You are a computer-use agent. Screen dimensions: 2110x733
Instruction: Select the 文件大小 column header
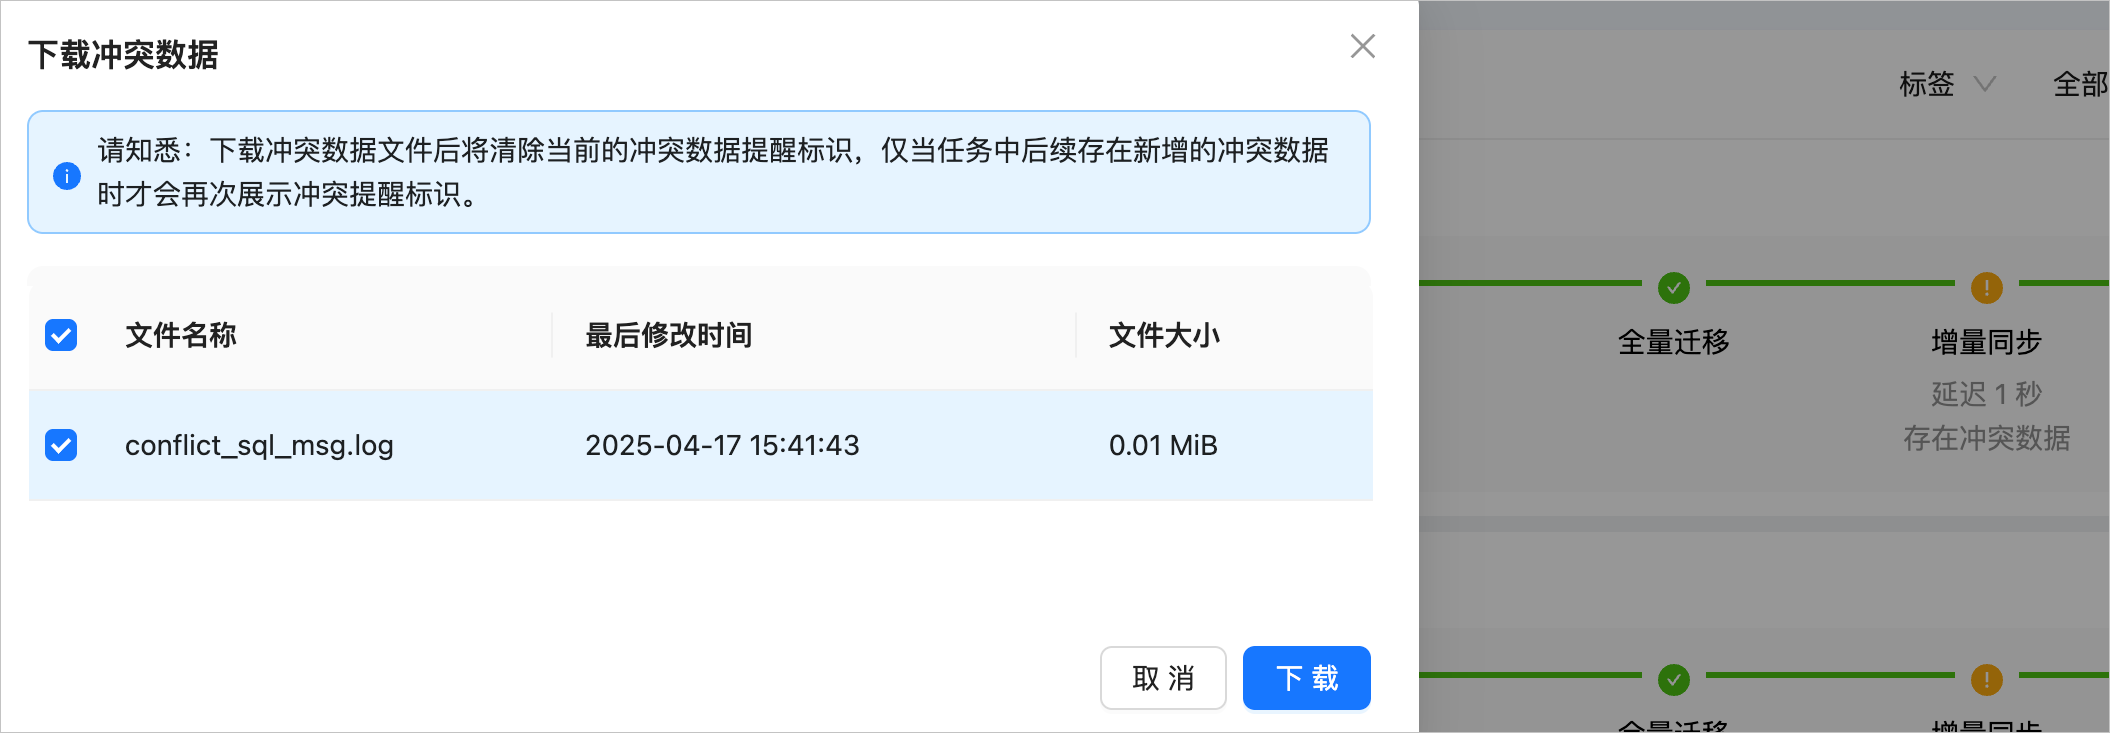(x=1164, y=335)
